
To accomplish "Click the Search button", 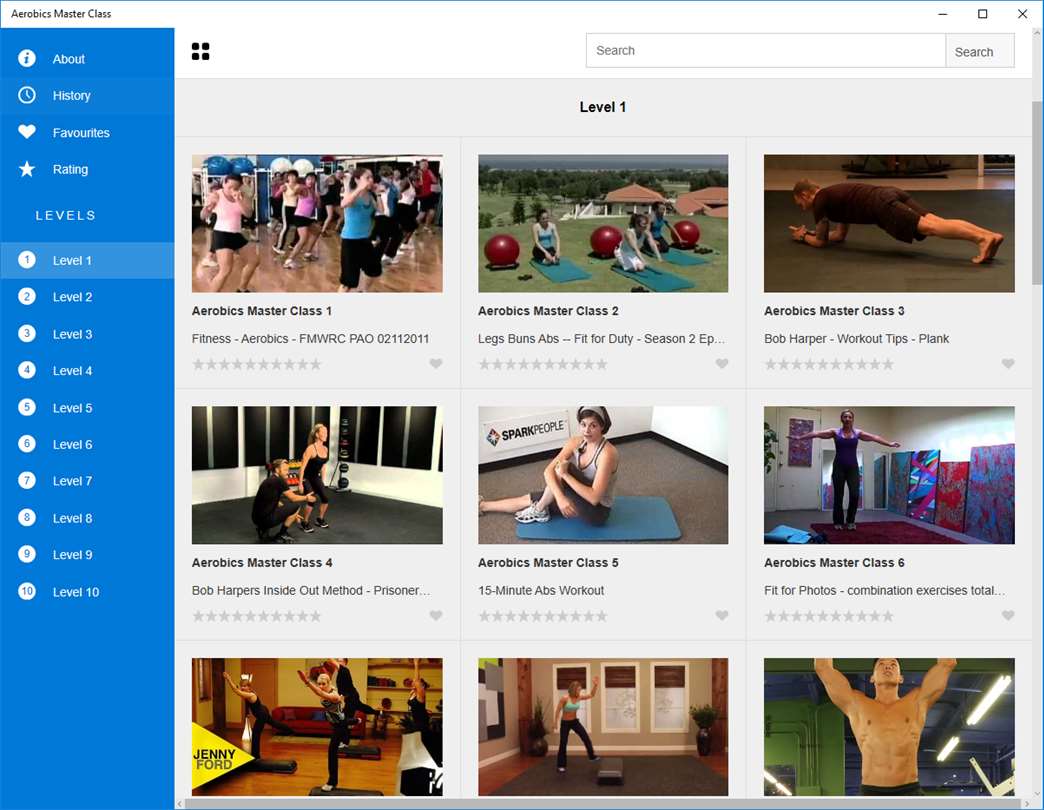I will tap(980, 51).
